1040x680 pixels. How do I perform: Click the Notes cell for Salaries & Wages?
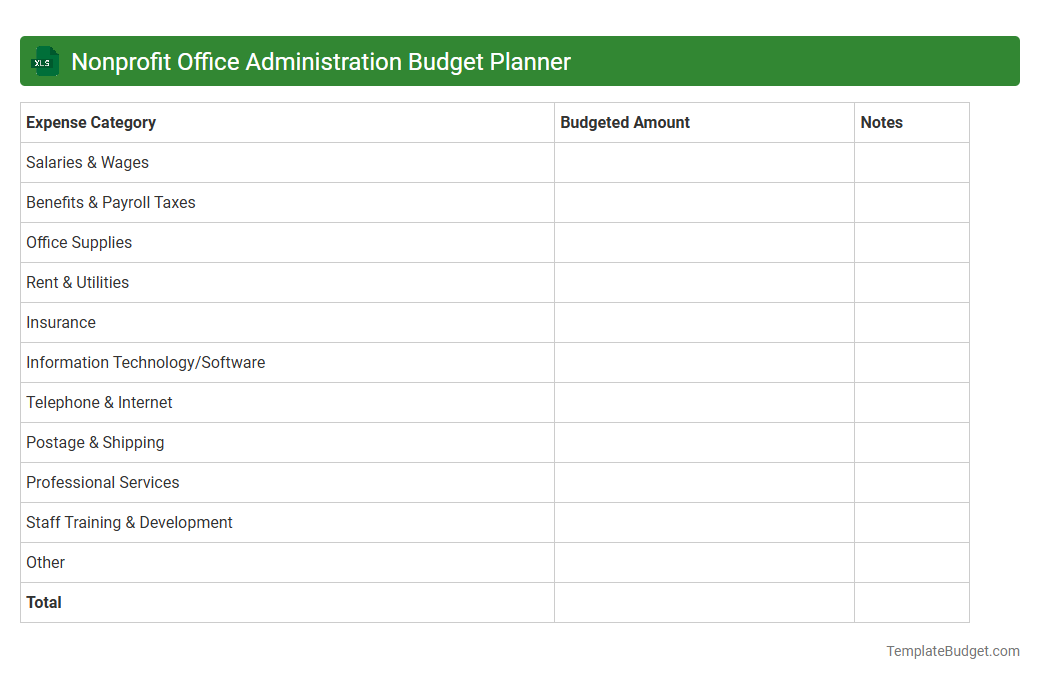coord(910,162)
